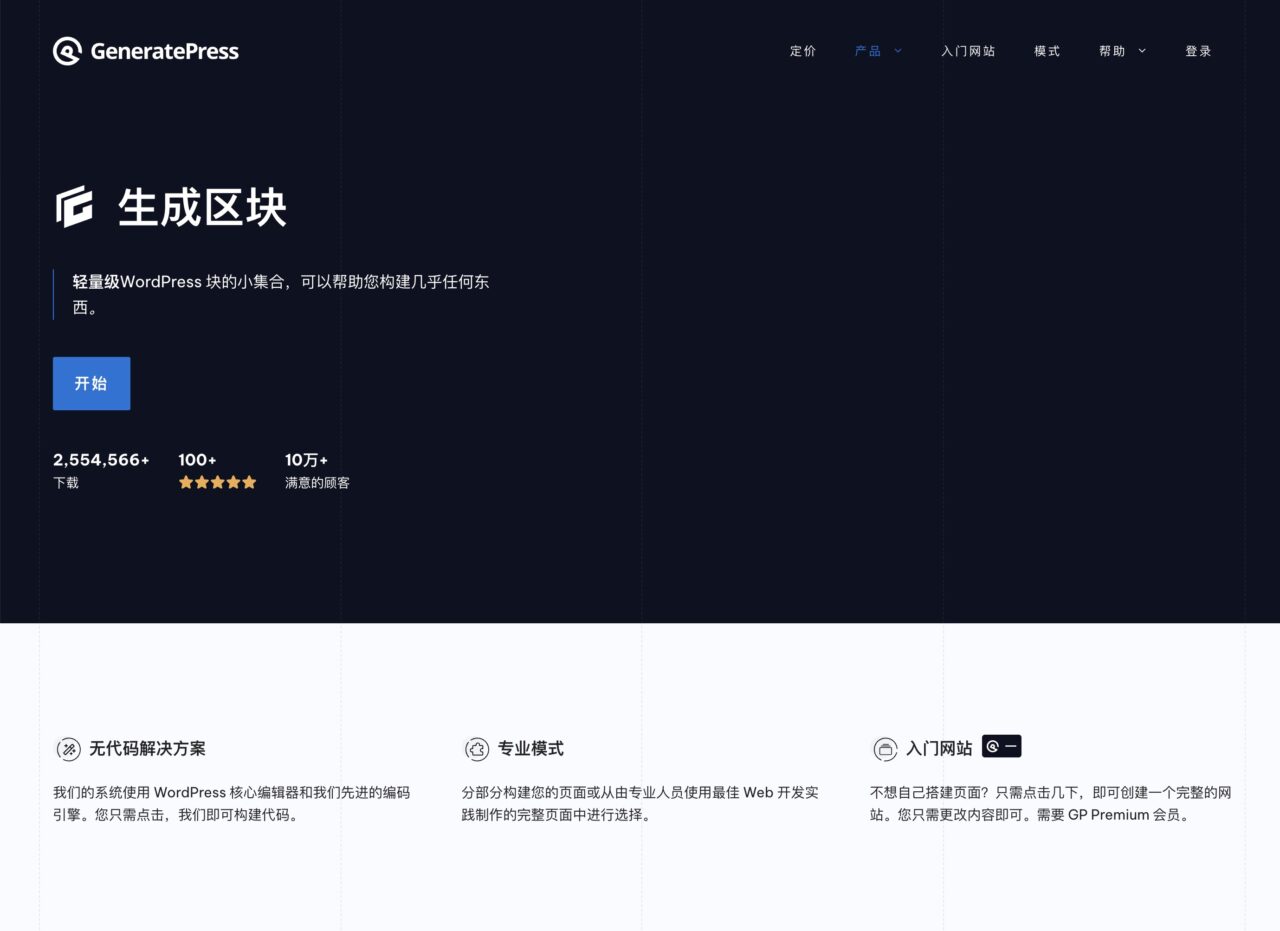The image size is (1280, 931).
Task: Click the 入门网站 briefcase icon
Action: (x=885, y=748)
